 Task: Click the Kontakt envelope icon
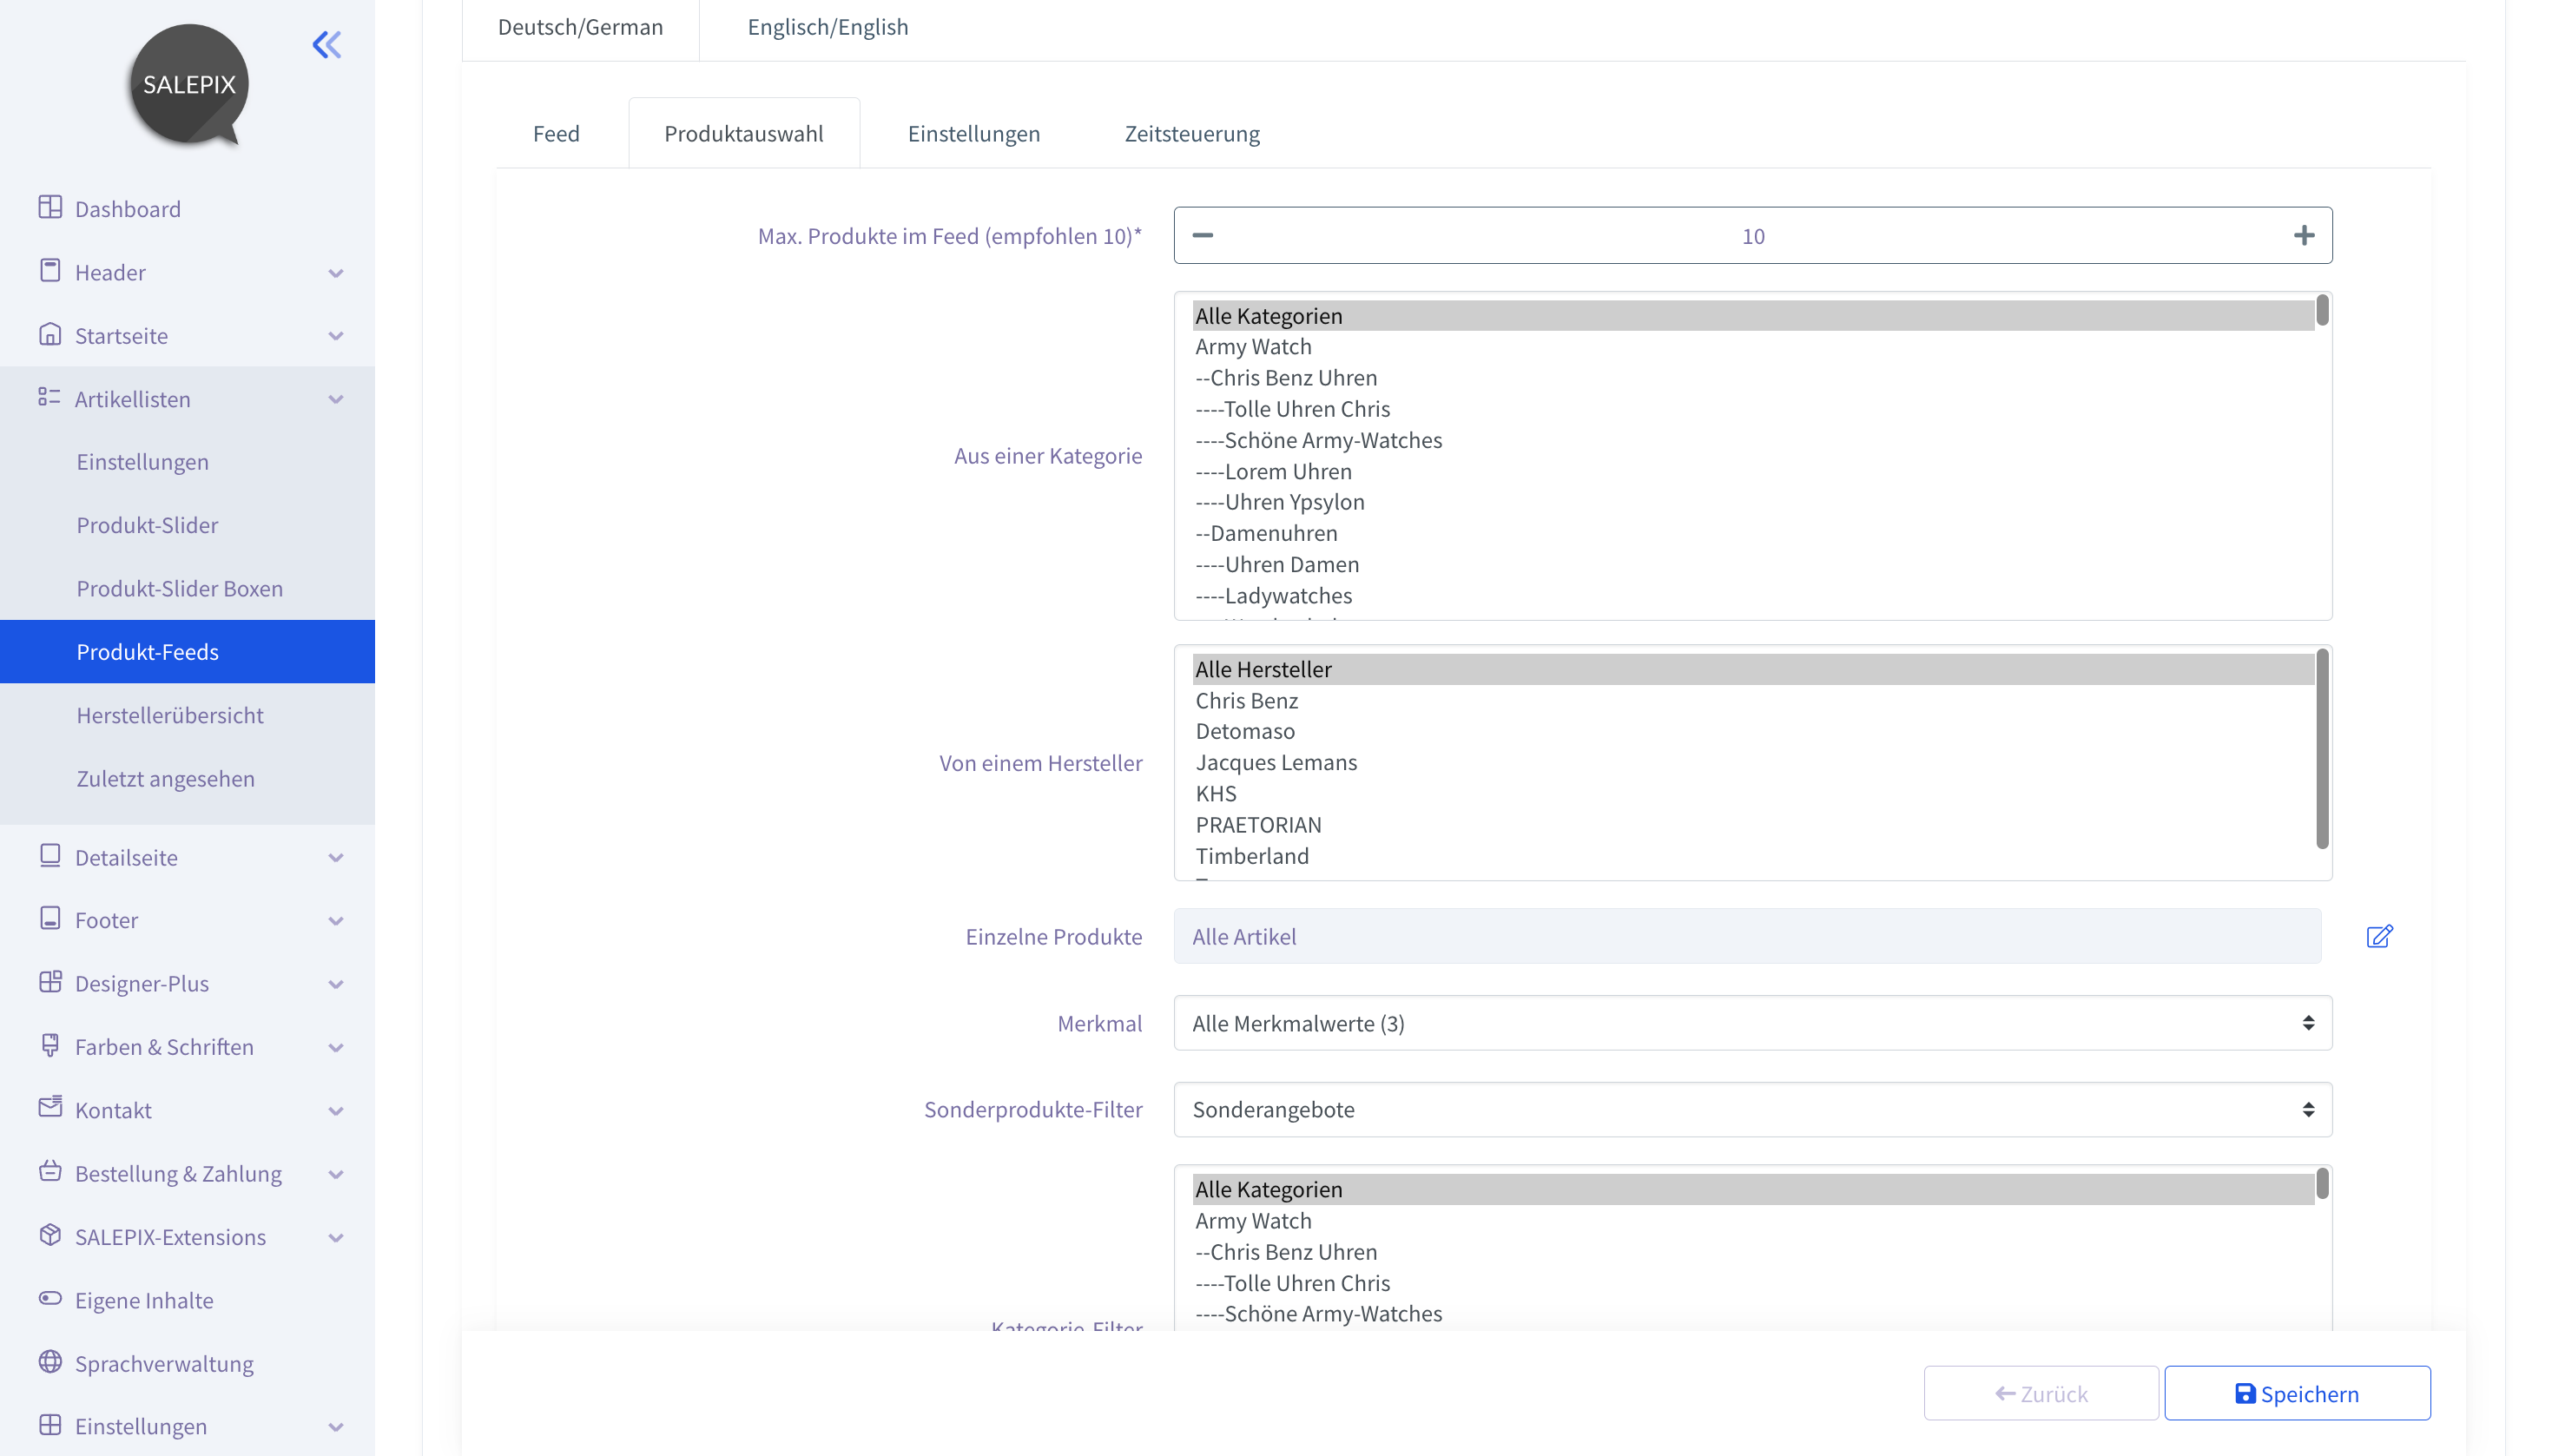click(x=50, y=1107)
